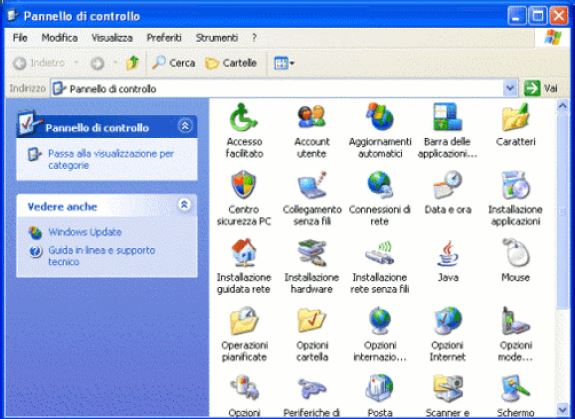Click the scrollbar down arrow
The height and width of the screenshot is (419, 575).
pos(562,409)
